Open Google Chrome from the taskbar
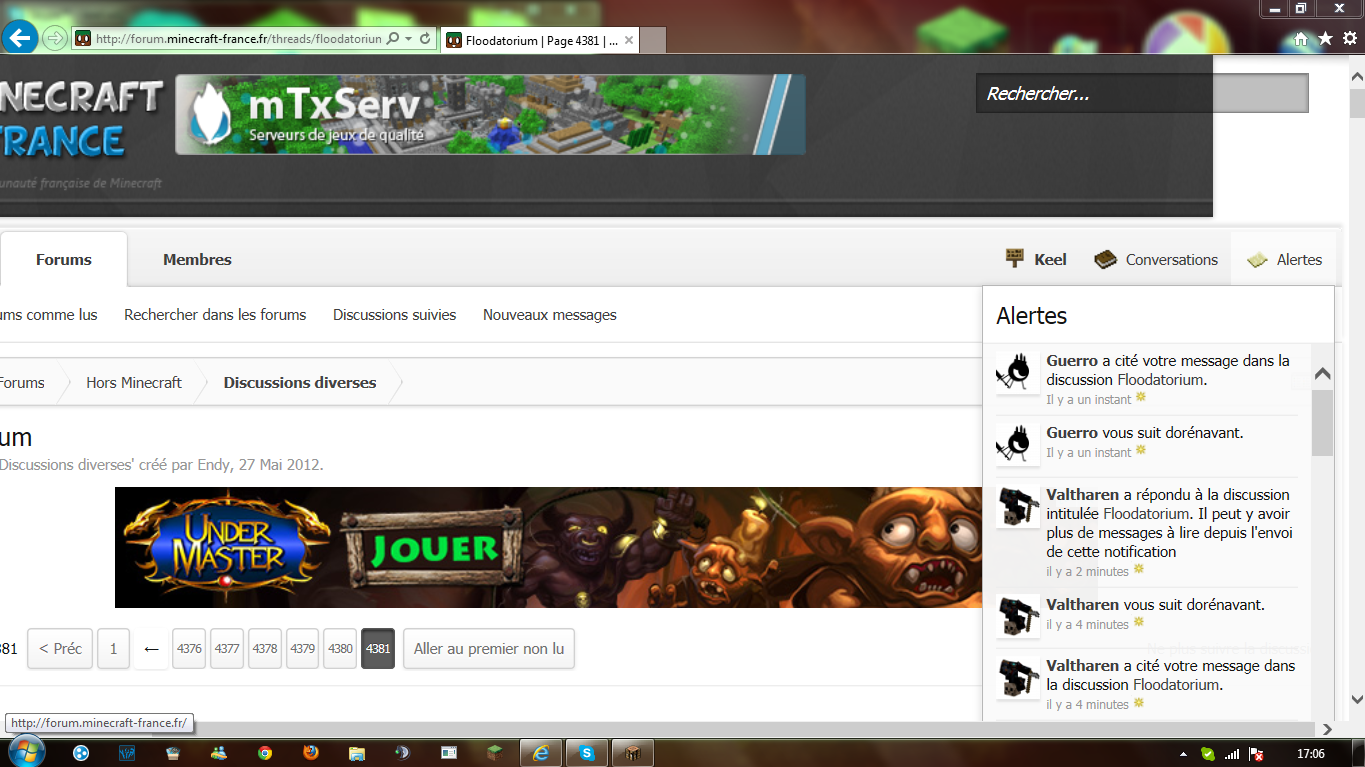This screenshot has height=767, width=1365. [264, 753]
